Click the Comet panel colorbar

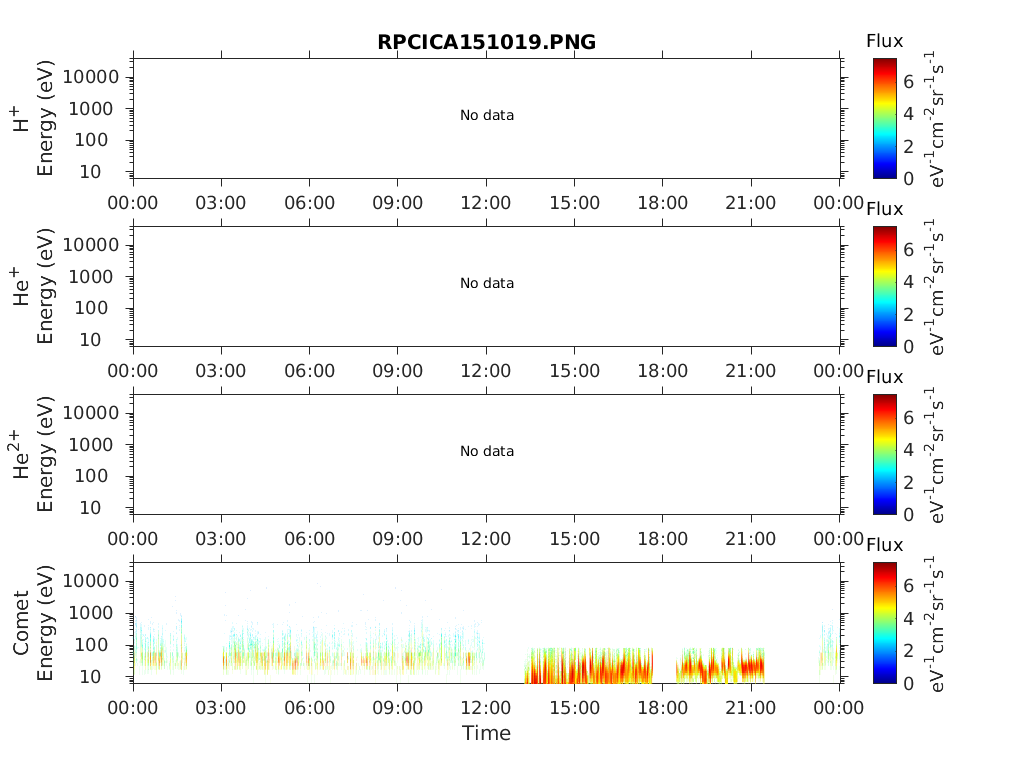[885, 622]
